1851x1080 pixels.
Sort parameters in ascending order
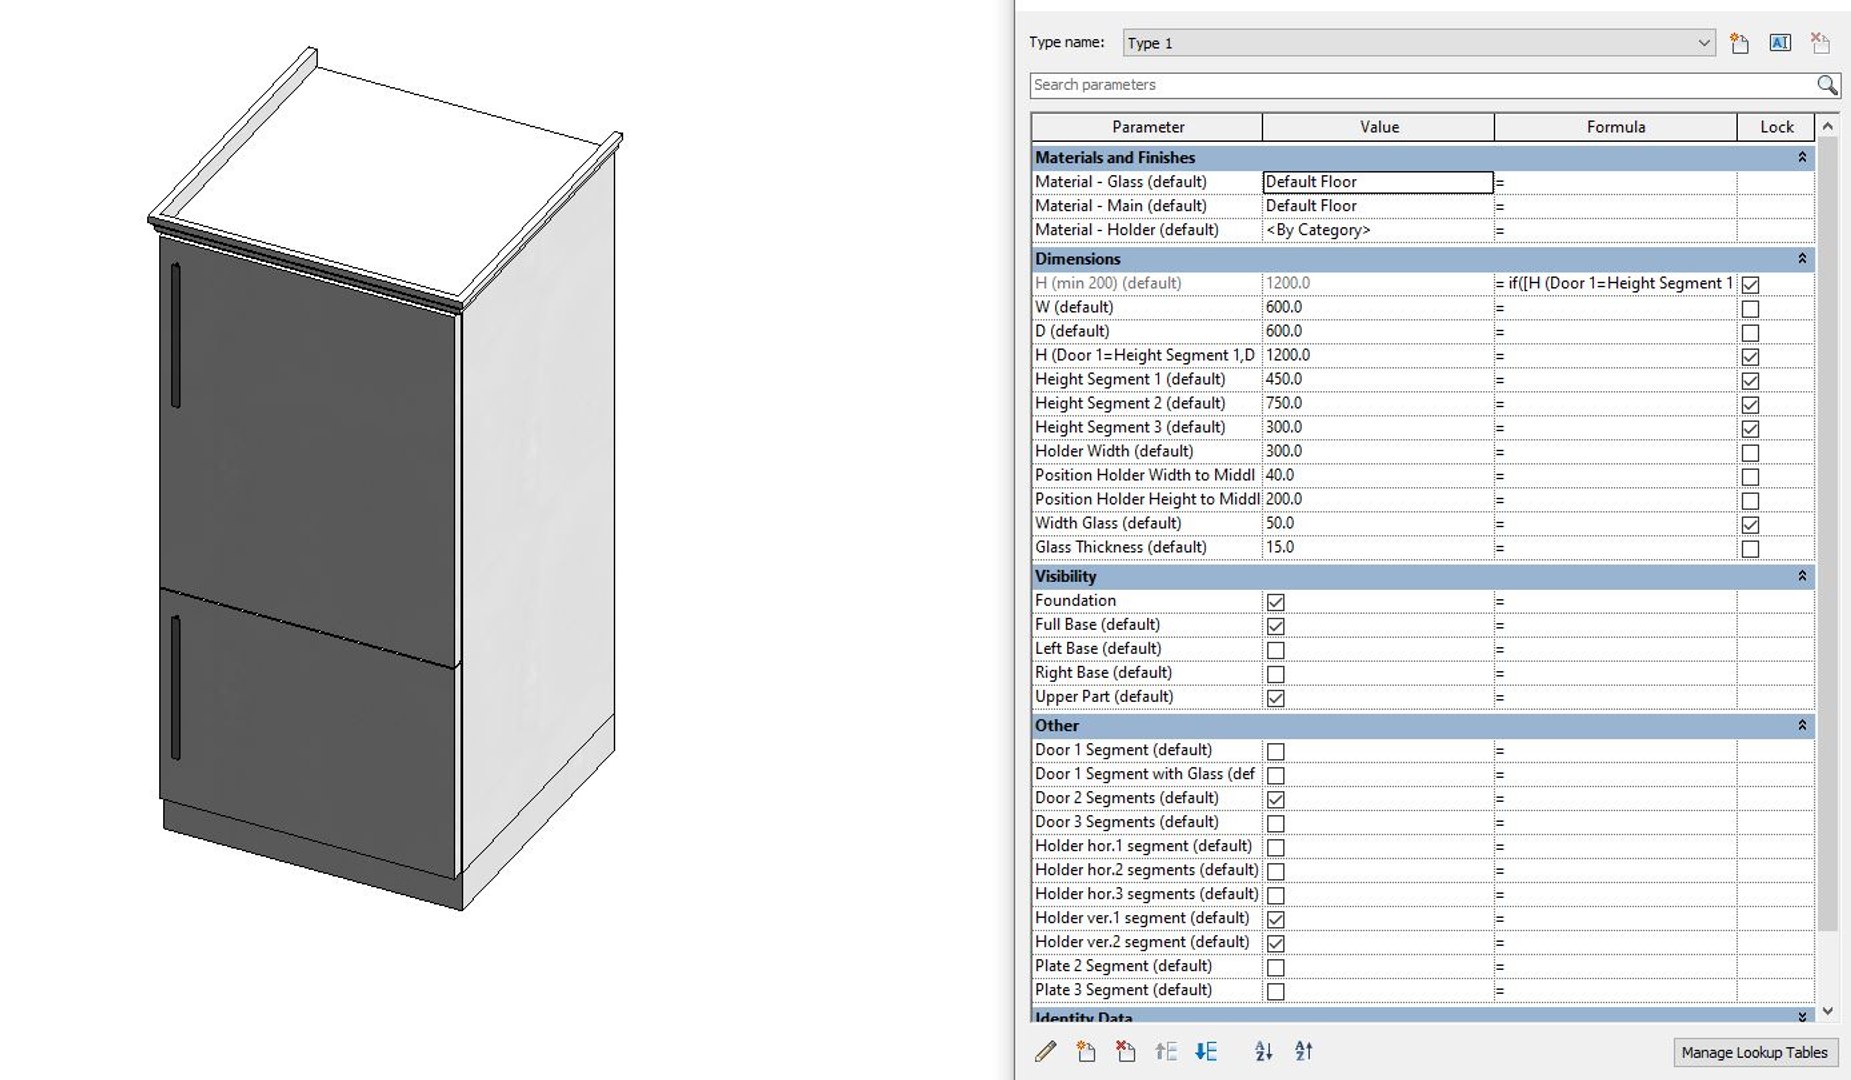pyautogui.click(x=1264, y=1051)
